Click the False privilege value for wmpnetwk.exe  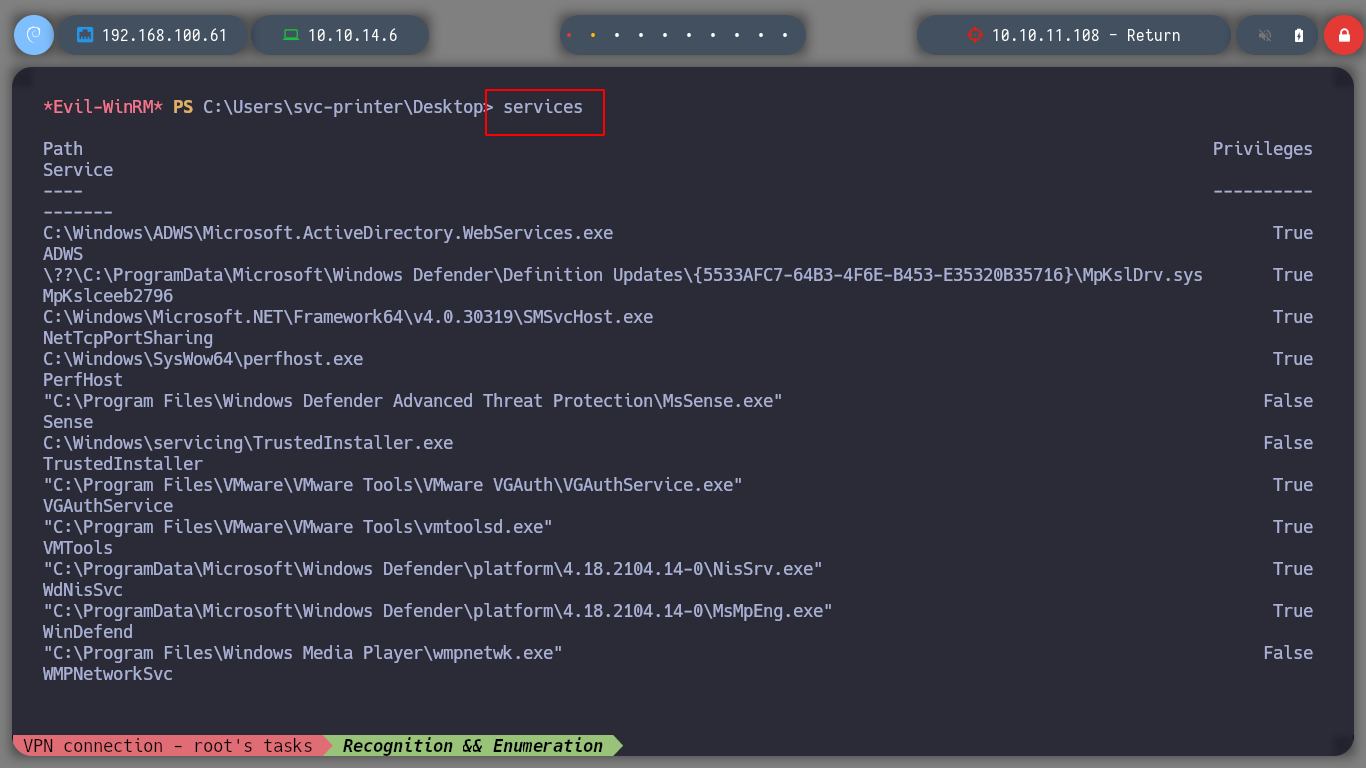(1288, 653)
